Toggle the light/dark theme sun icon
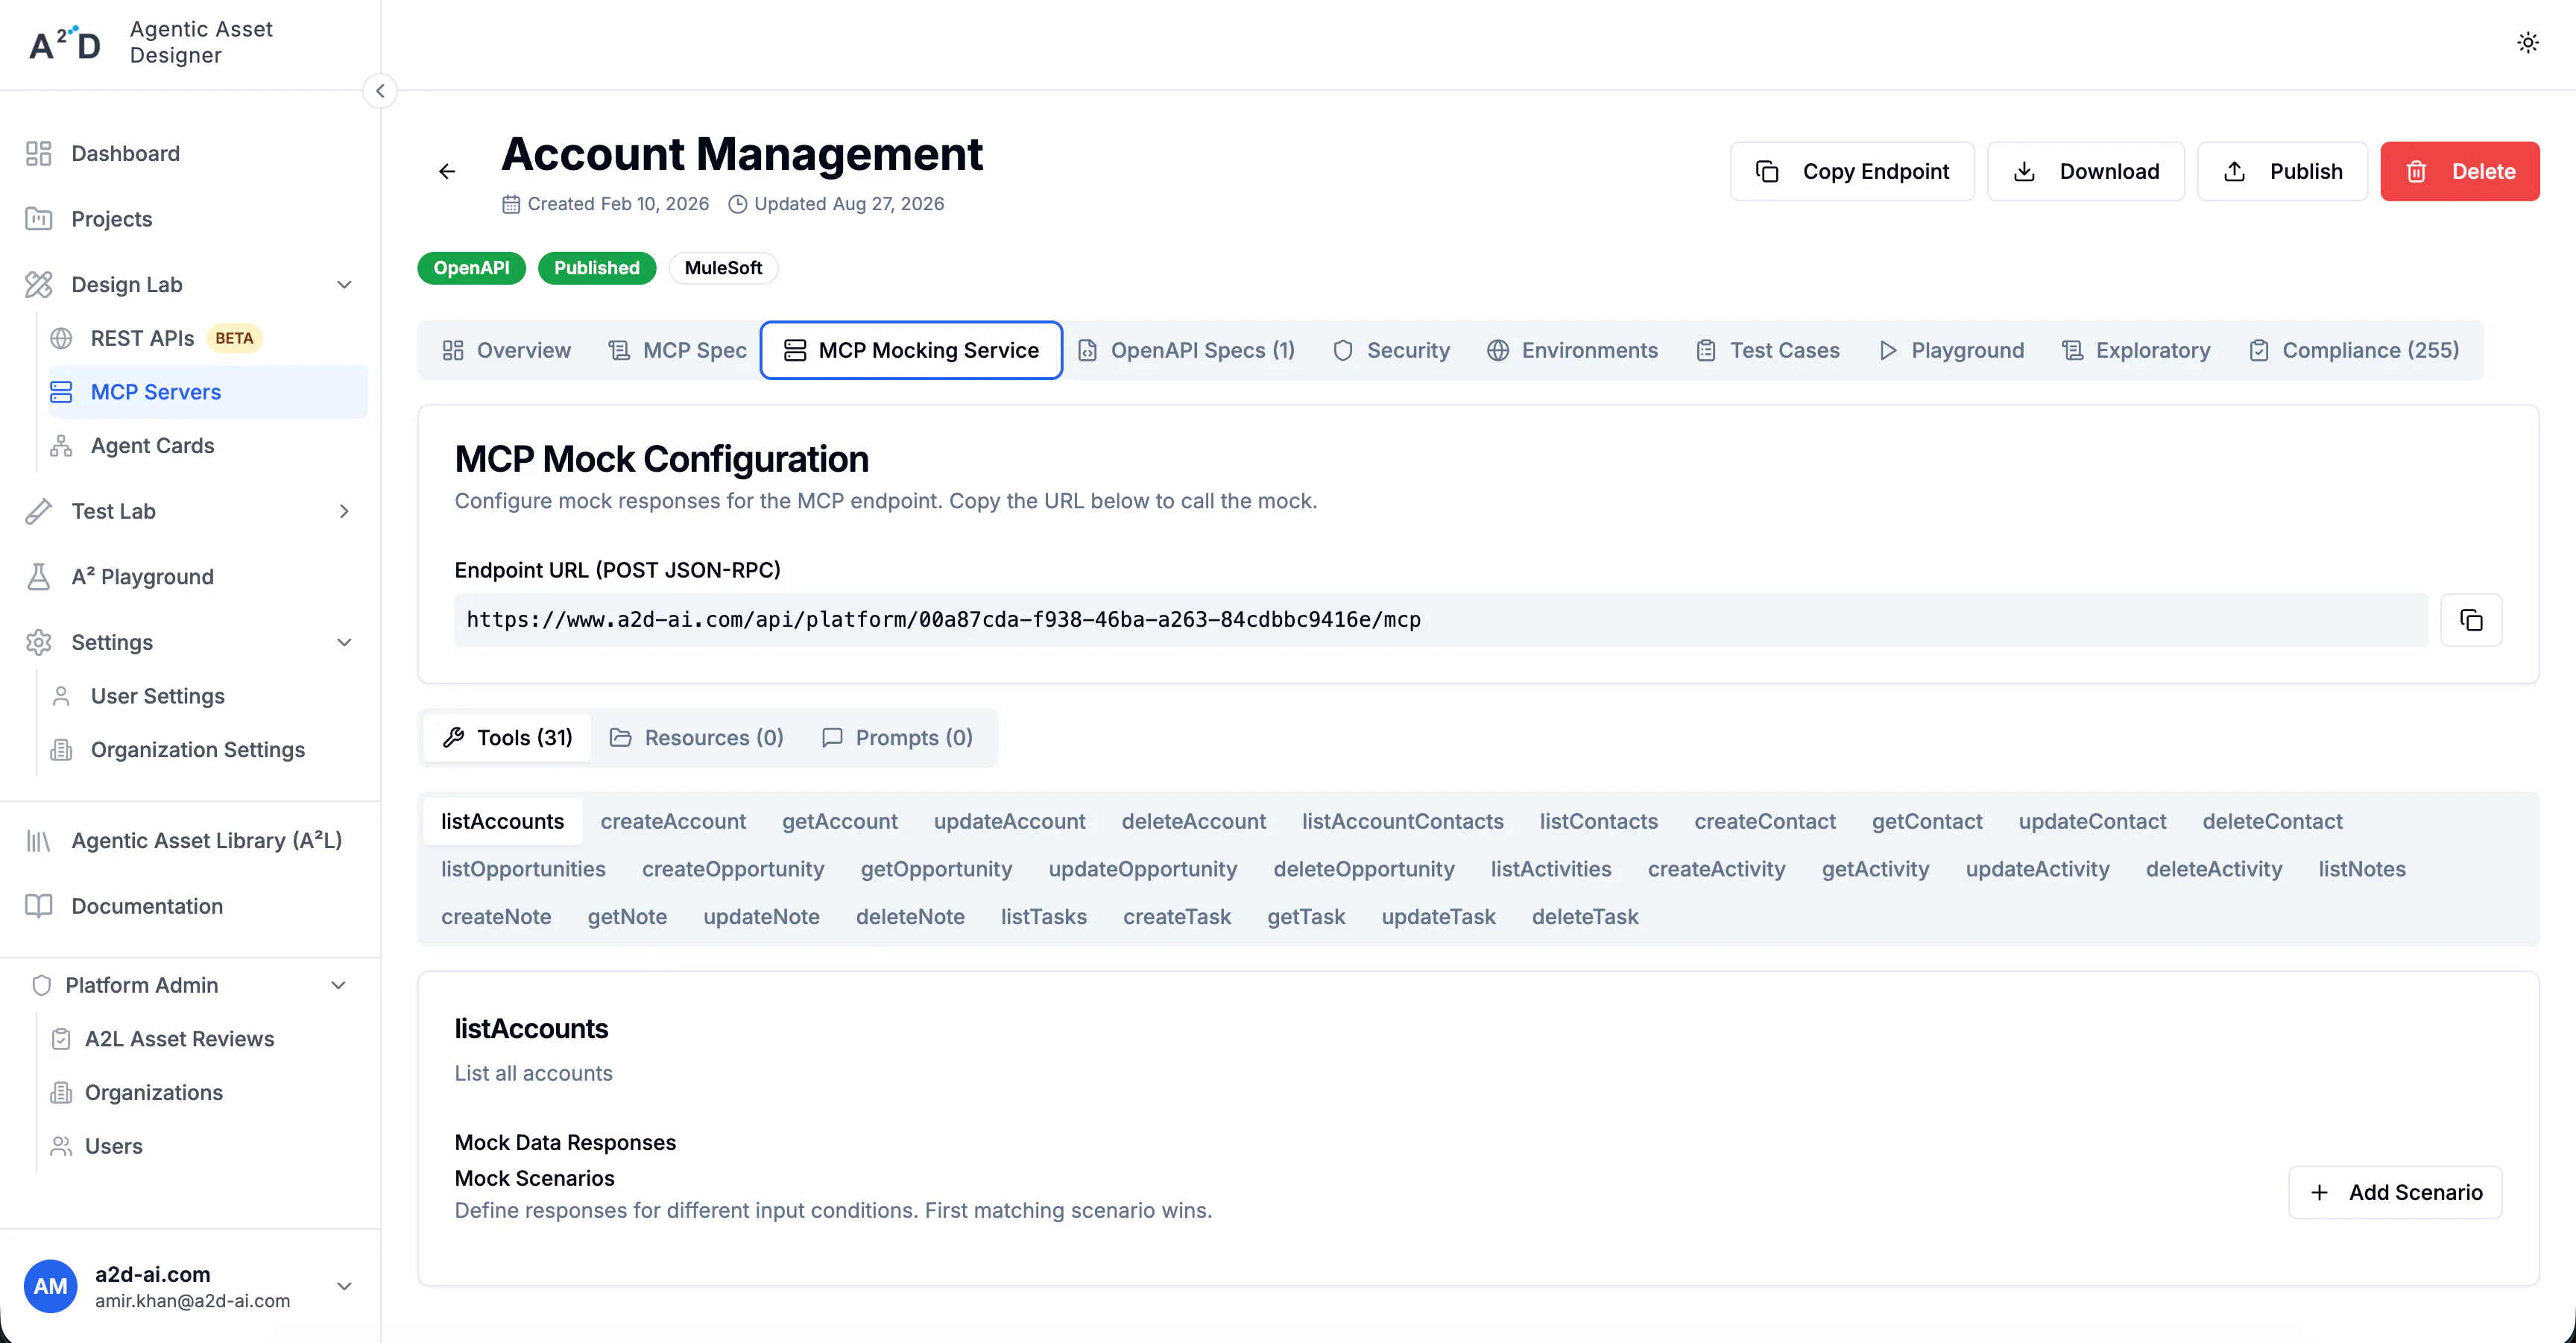Screen dimensions: 2576x1343 pos(2527,43)
